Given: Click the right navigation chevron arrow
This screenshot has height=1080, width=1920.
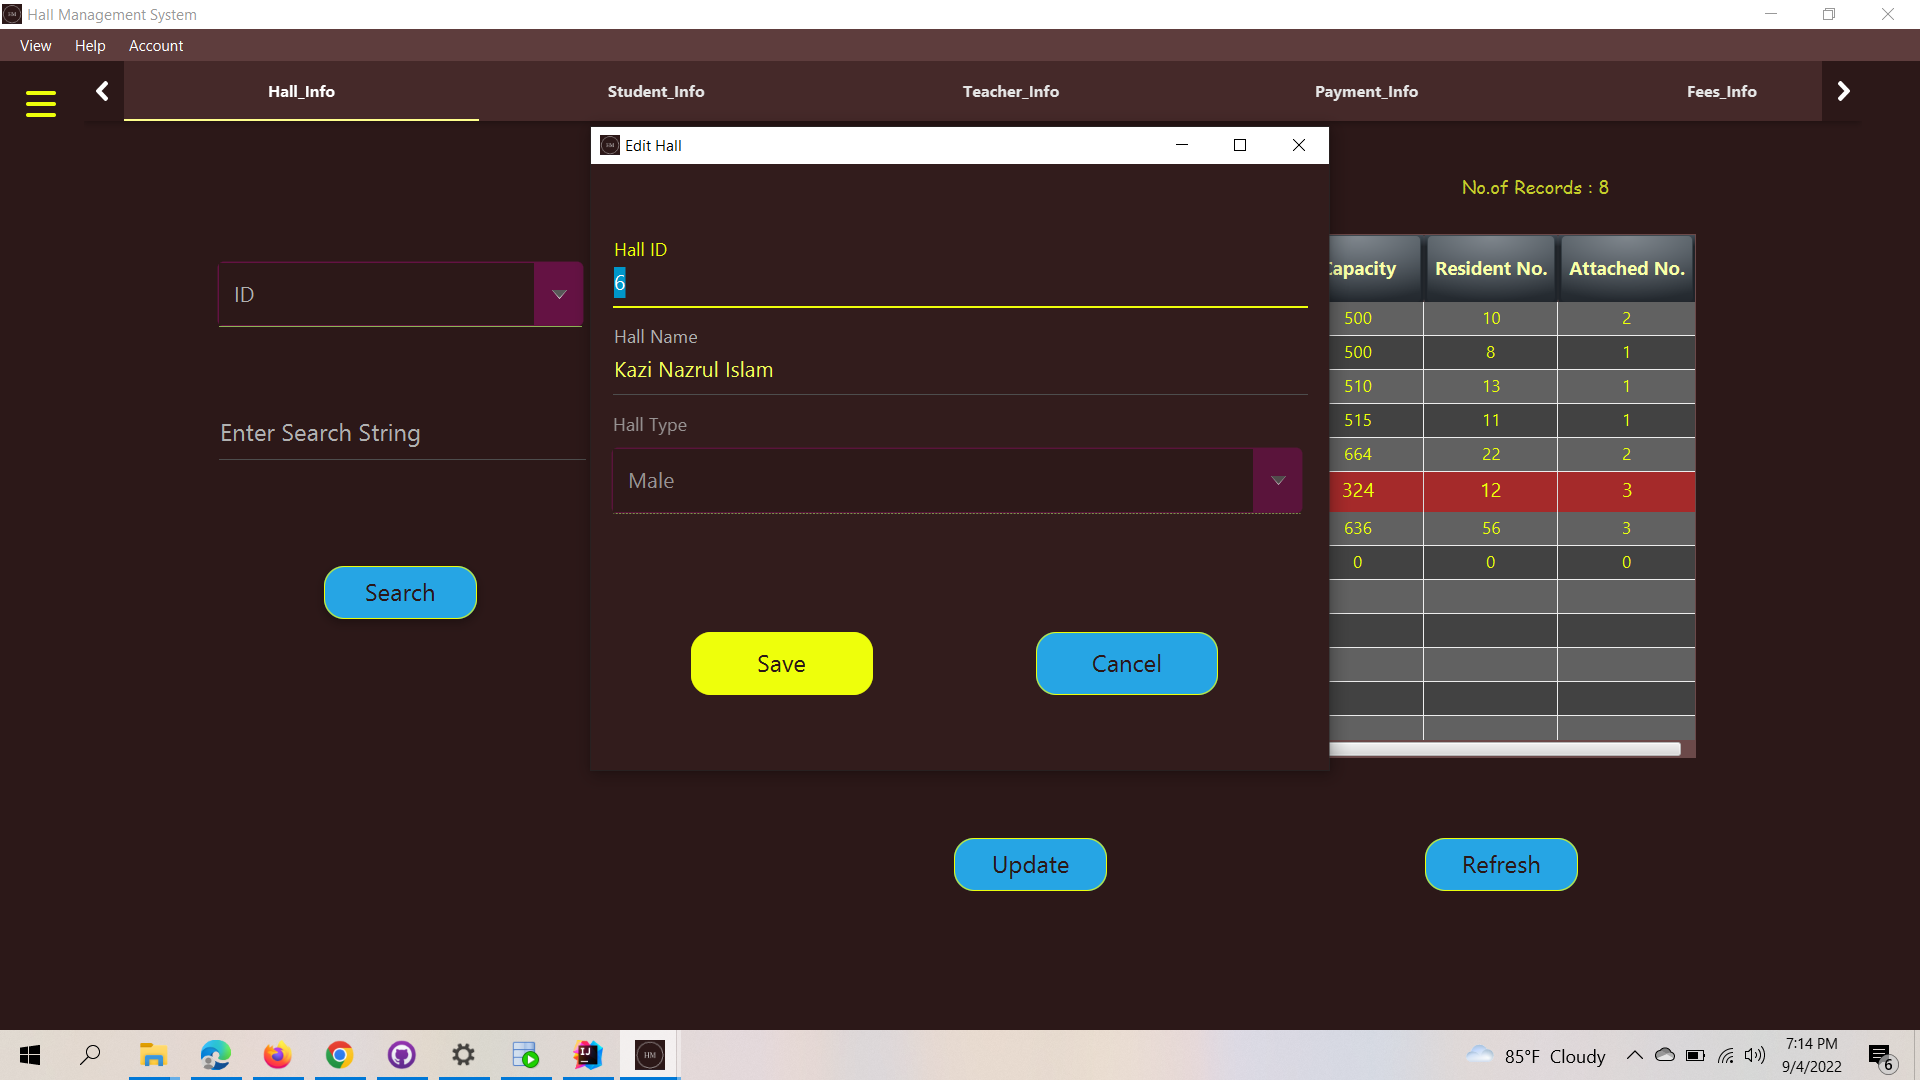Looking at the screenshot, I should [x=1843, y=90].
